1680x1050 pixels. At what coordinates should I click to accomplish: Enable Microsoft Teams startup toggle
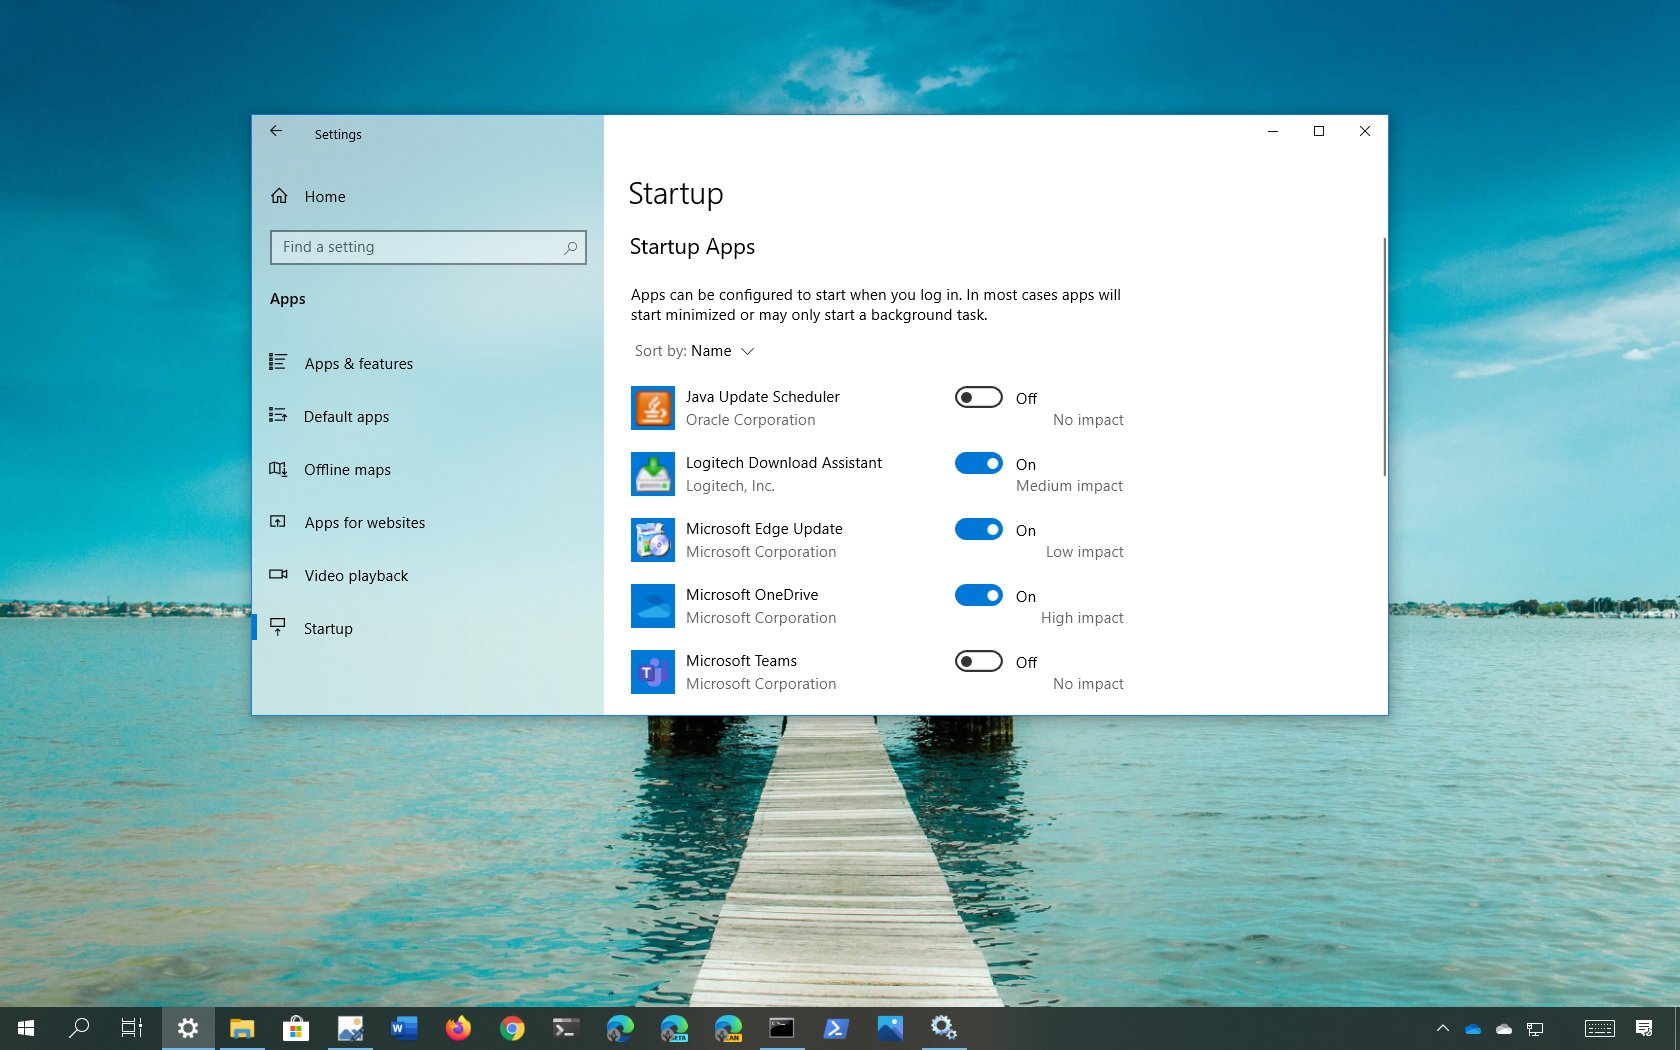pyautogui.click(x=978, y=661)
